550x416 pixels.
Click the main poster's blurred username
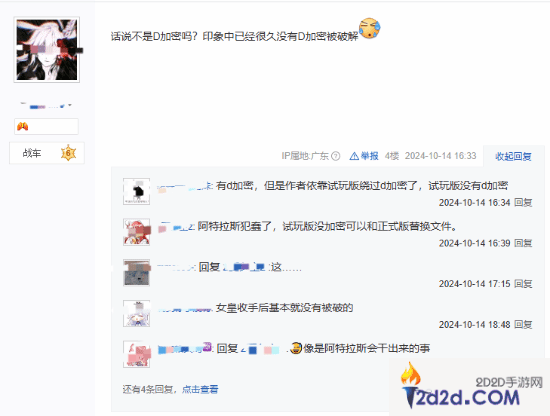(x=46, y=105)
